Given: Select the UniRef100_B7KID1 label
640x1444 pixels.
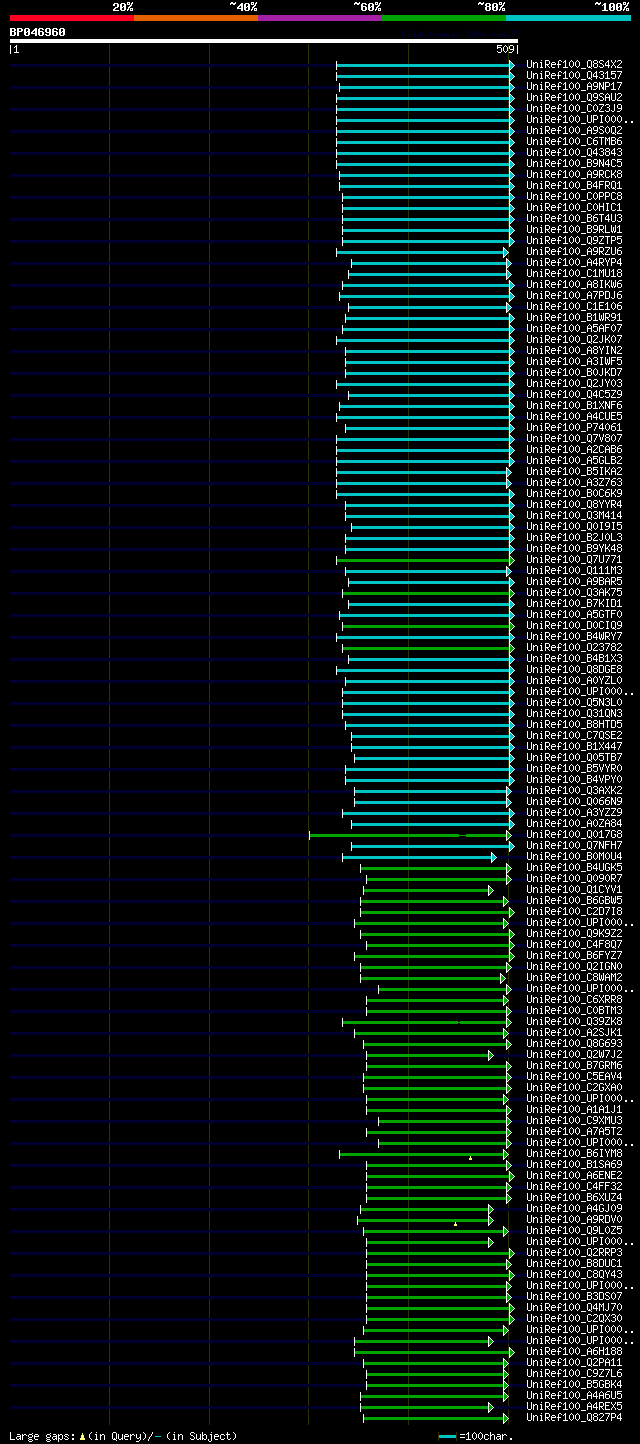Looking at the screenshot, I should [x=575, y=603].
